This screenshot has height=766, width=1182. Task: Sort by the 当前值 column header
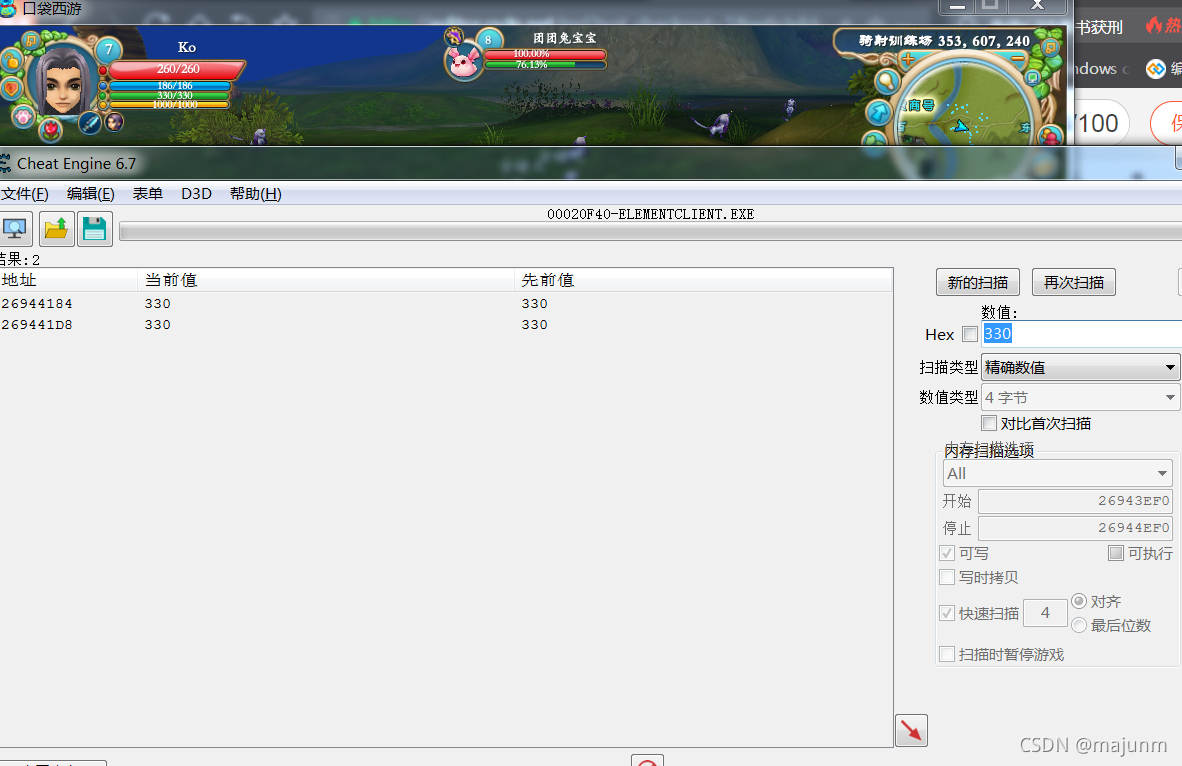326,280
